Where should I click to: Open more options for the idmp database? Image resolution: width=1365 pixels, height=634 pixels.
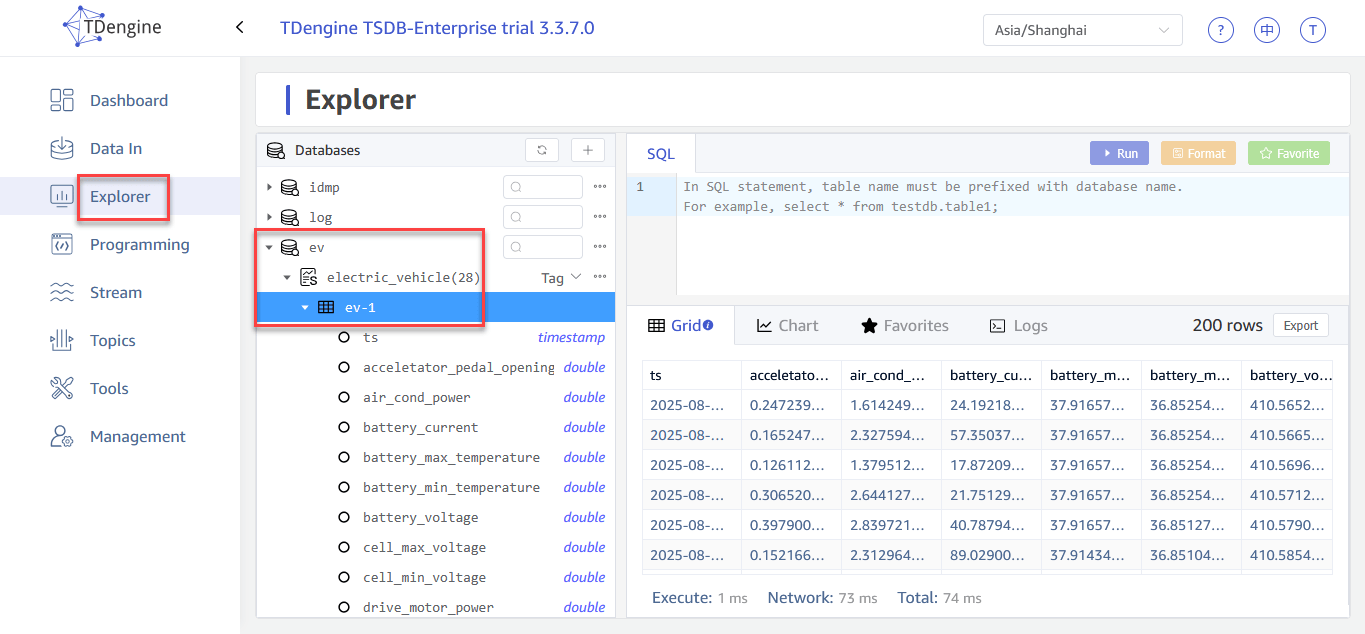pyautogui.click(x=600, y=187)
